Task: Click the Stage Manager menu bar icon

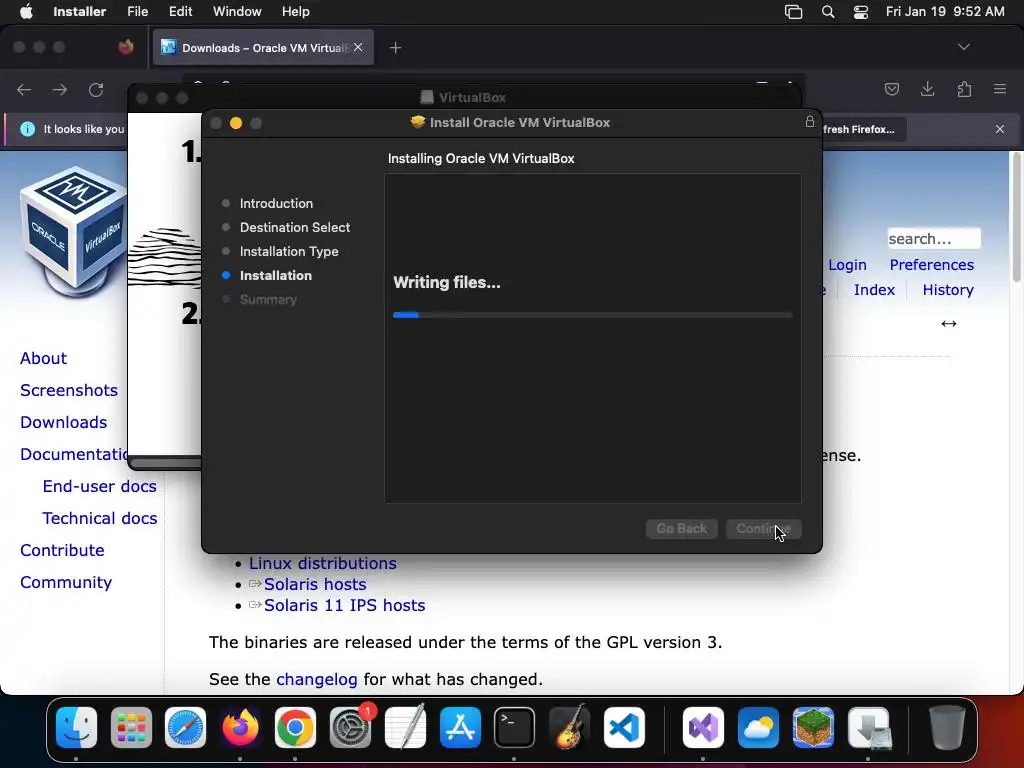Action: point(793,12)
